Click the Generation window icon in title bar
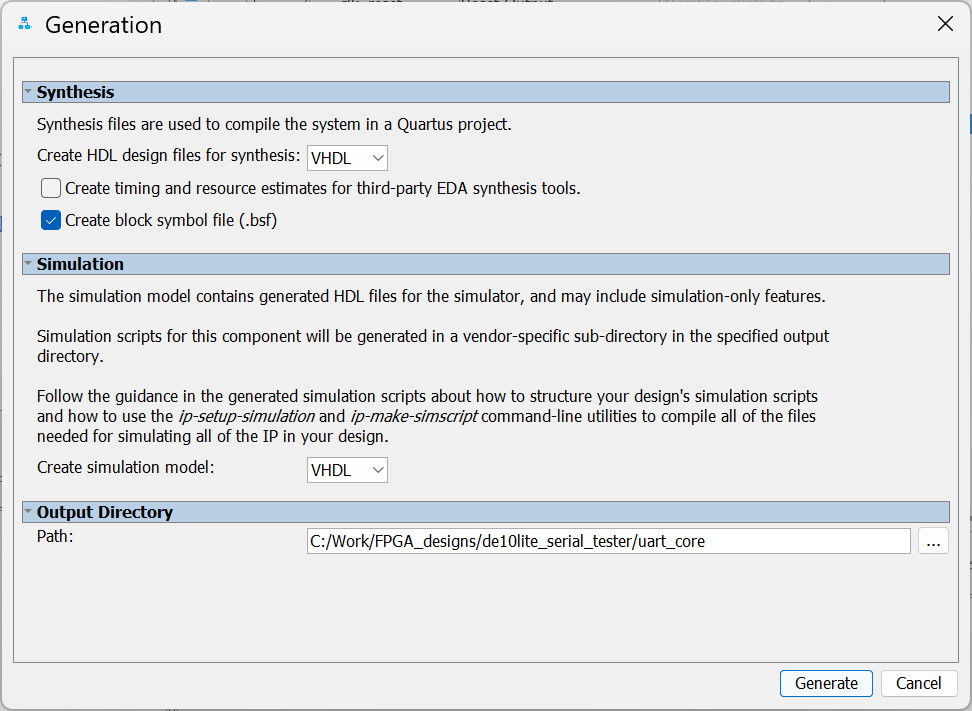This screenshot has height=711, width=972. pyautogui.click(x=25, y=24)
